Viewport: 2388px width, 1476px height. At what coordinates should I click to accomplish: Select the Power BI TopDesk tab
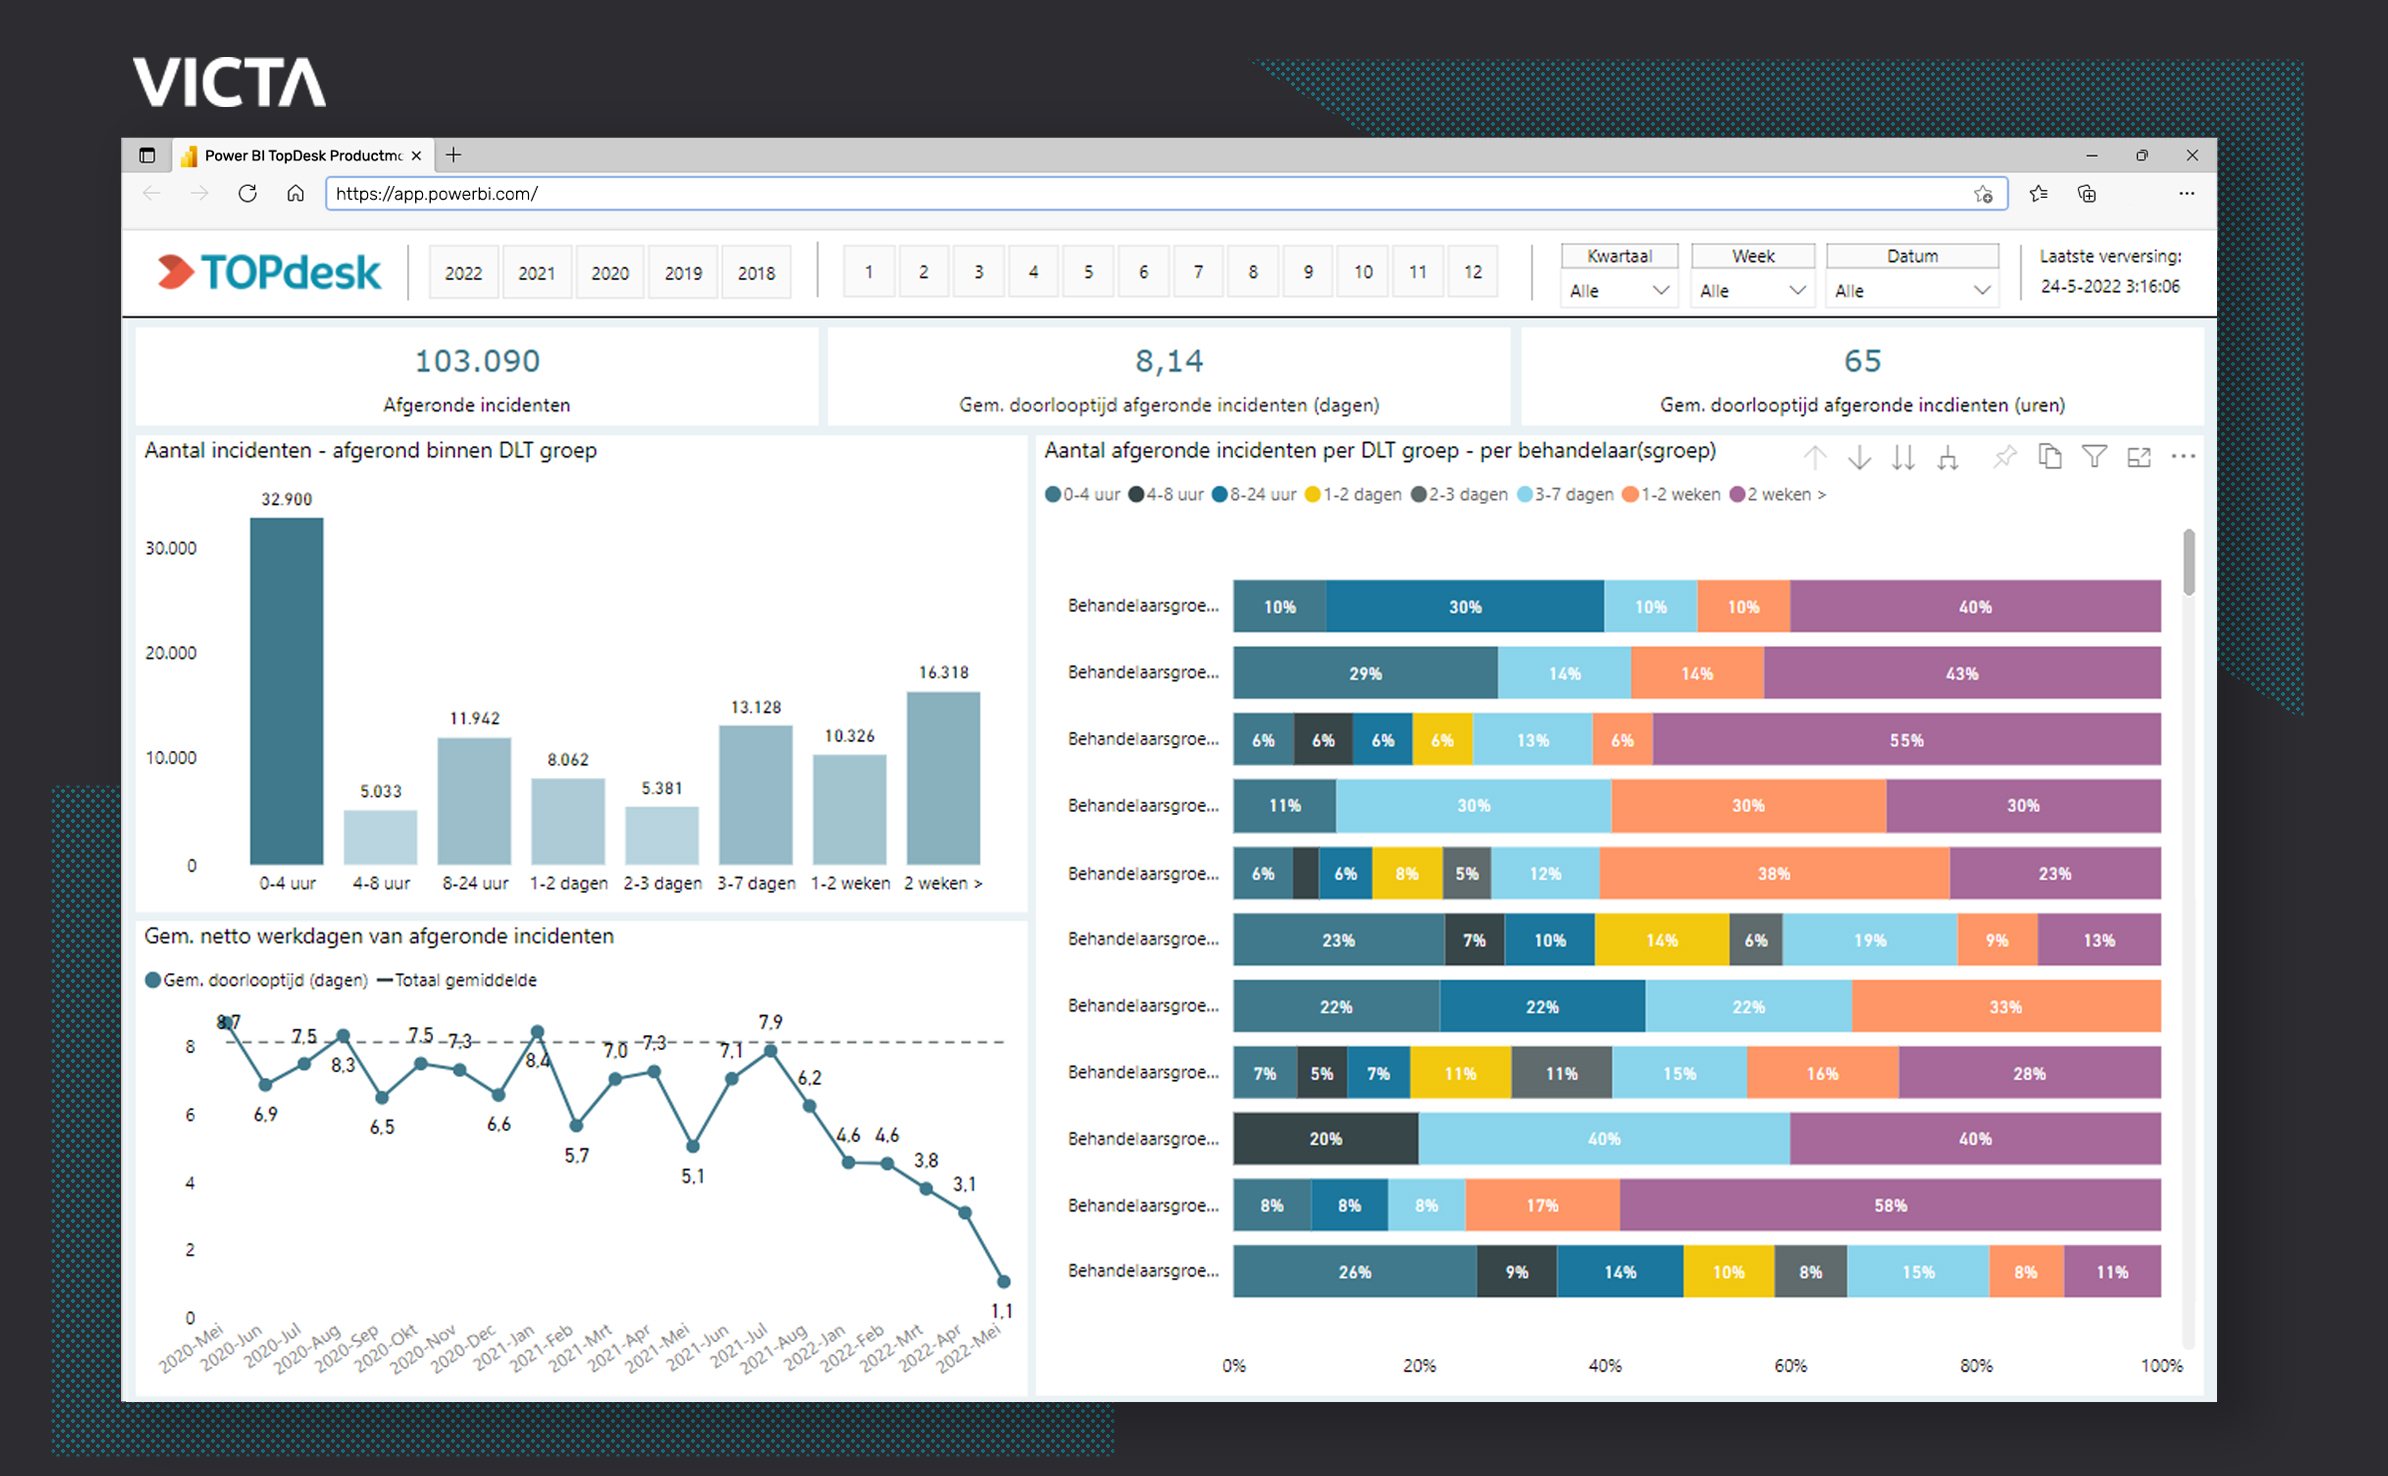(x=303, y=155)
